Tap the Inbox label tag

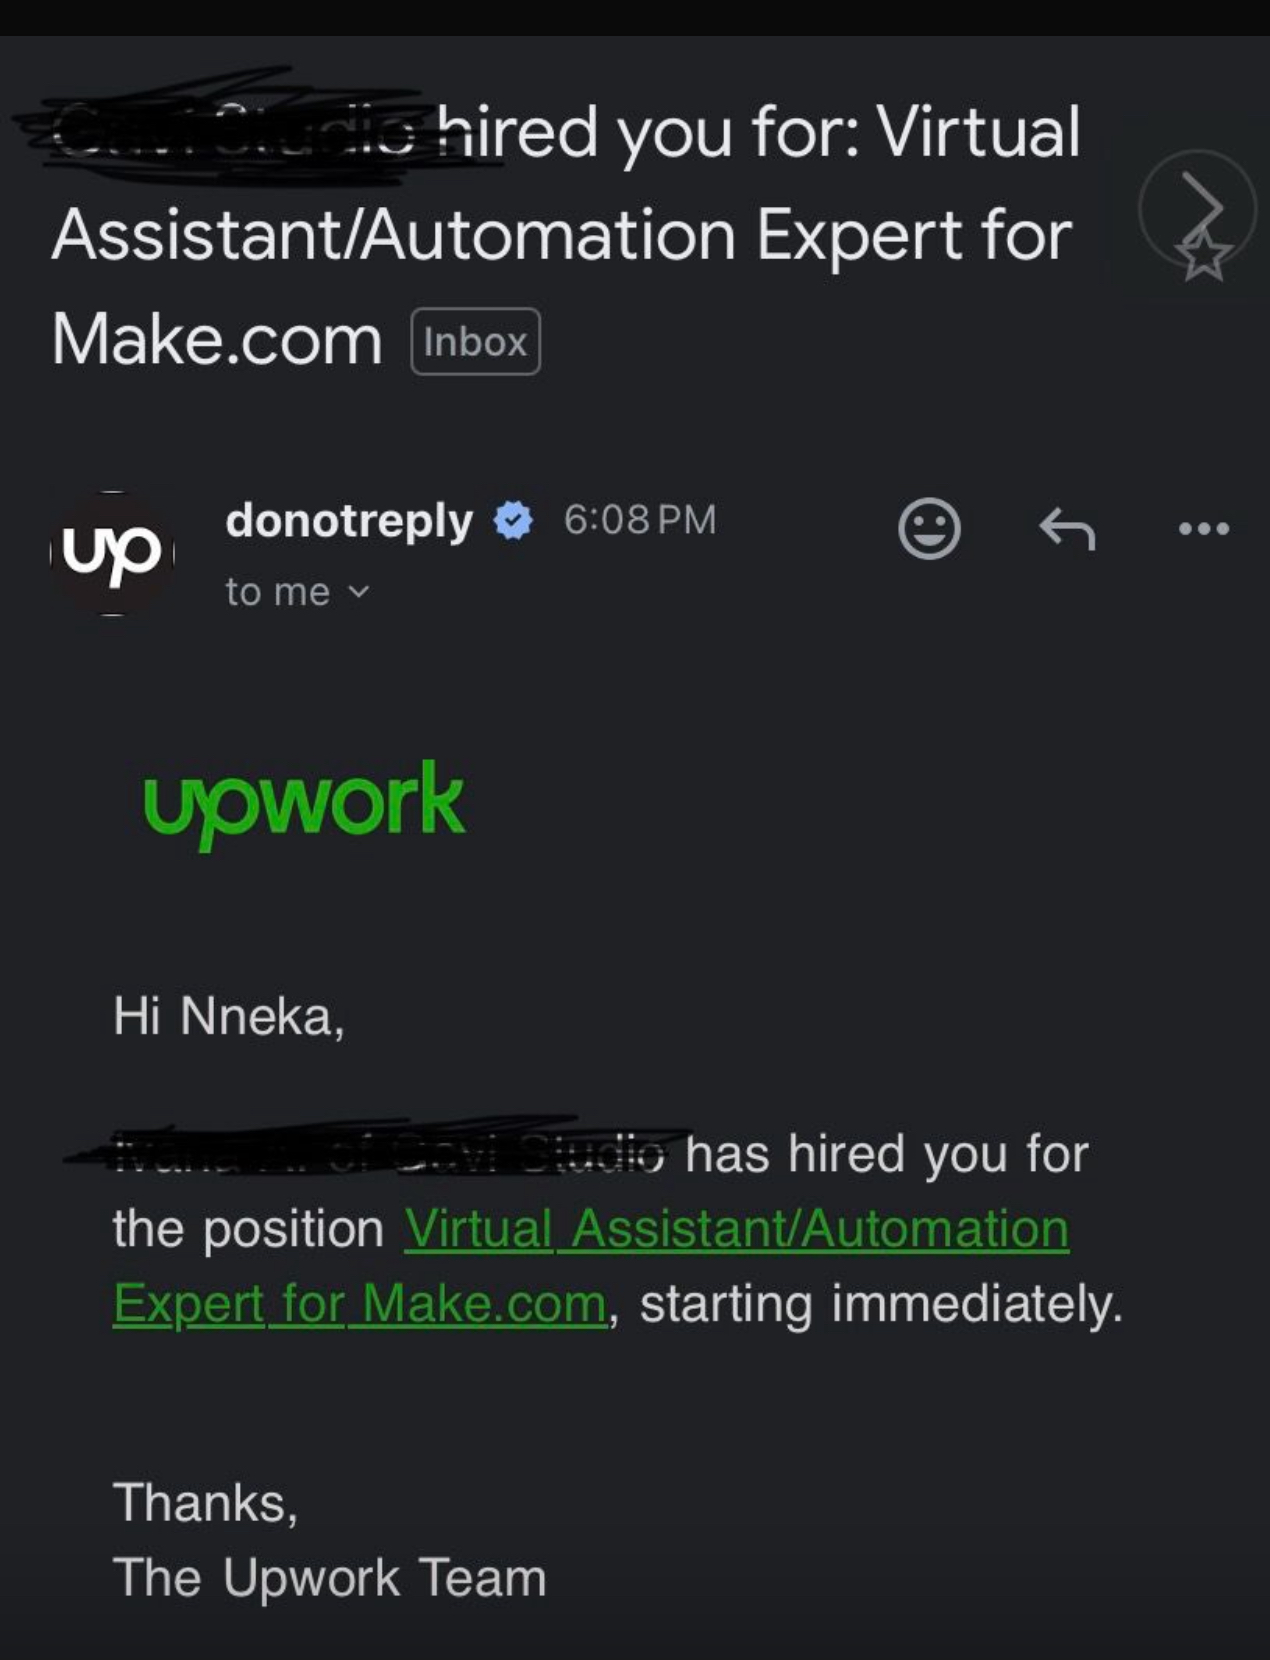(x=475, y=342)
